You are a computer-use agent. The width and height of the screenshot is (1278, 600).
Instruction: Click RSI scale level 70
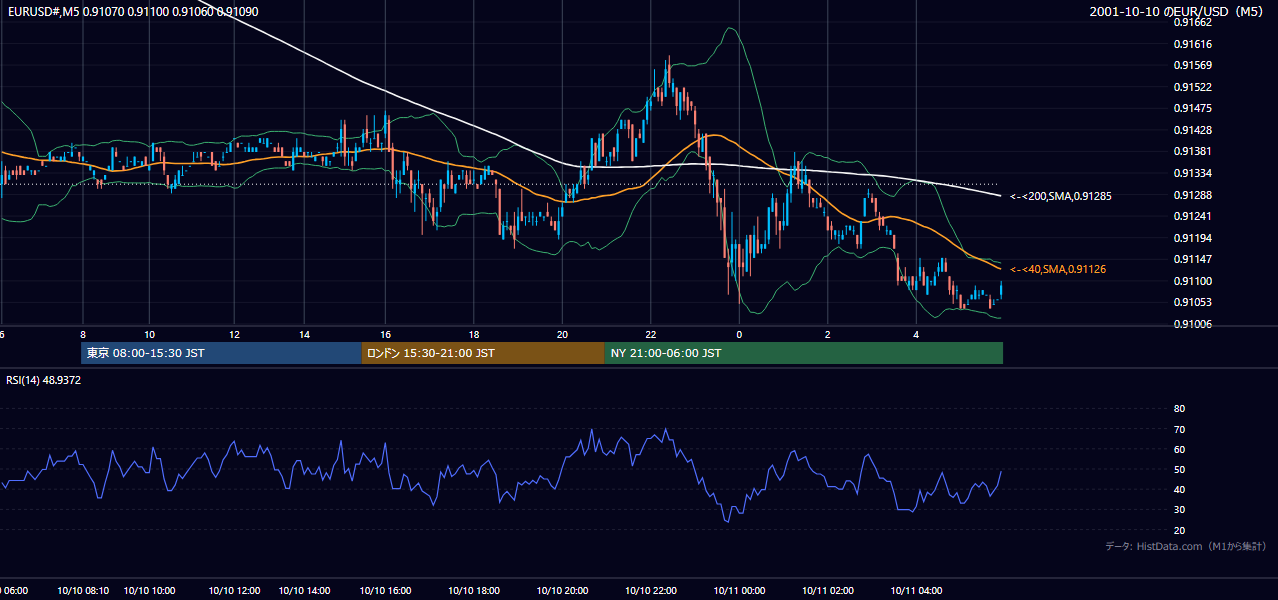pyautogui.click(x=1179, y=429)
